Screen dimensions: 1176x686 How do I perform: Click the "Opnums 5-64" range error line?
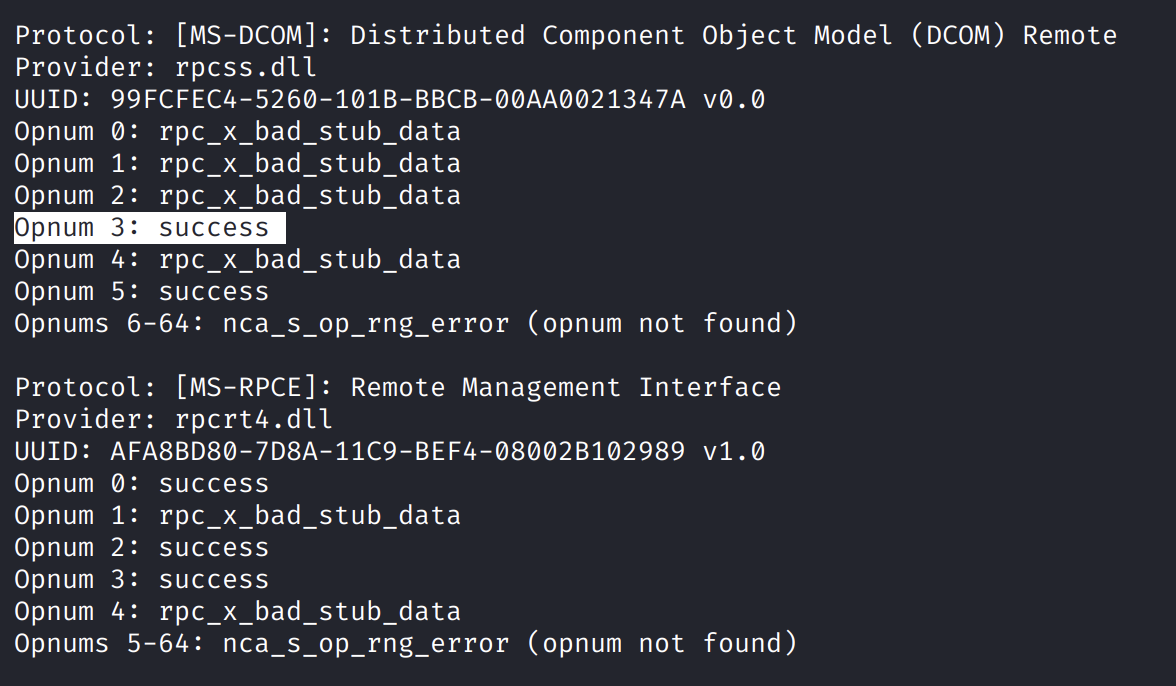pos(405,644)
